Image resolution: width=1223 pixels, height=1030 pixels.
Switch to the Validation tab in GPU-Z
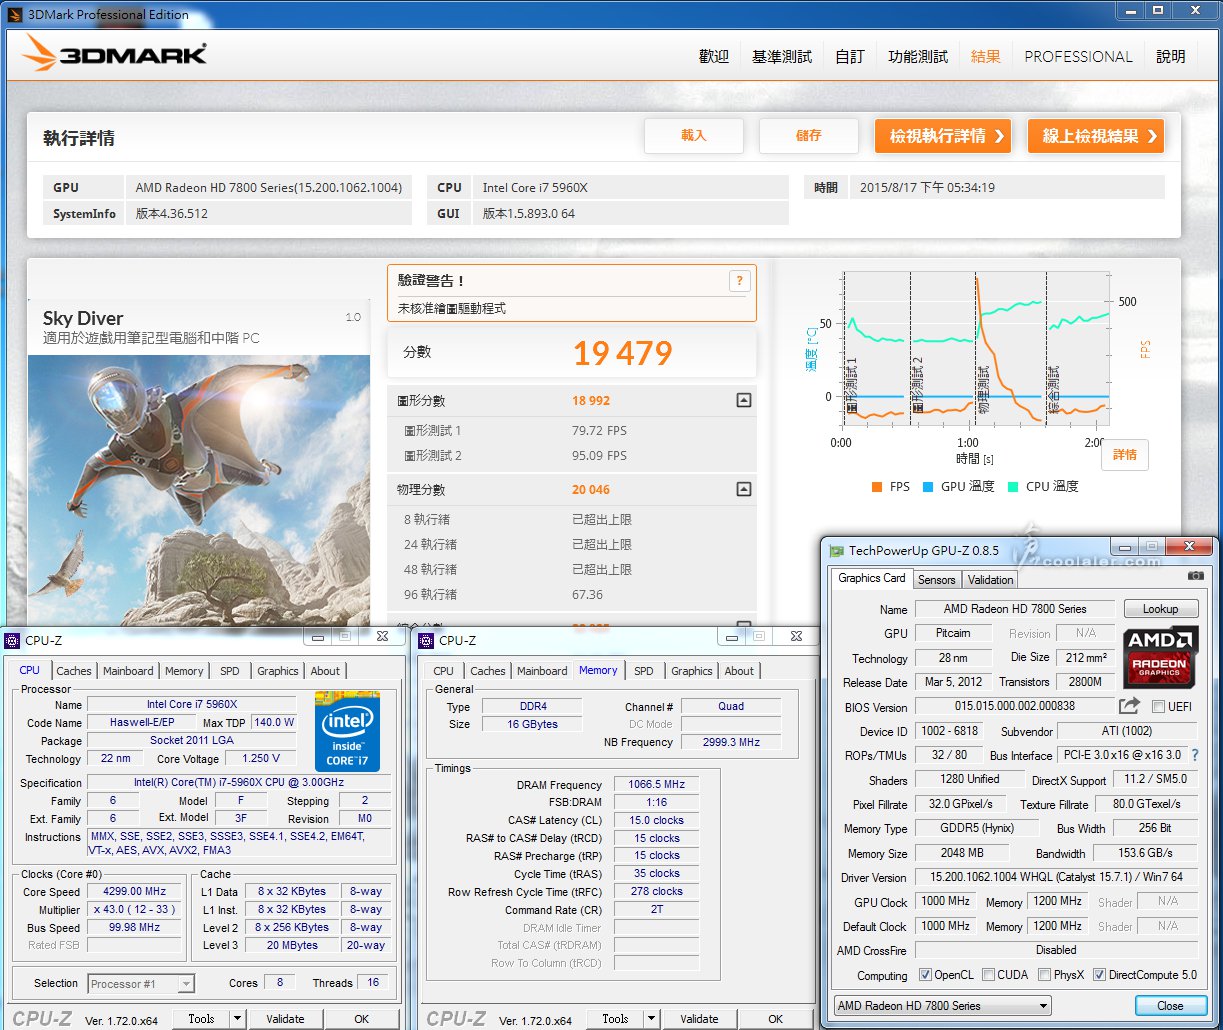click(x=991, y=580)
